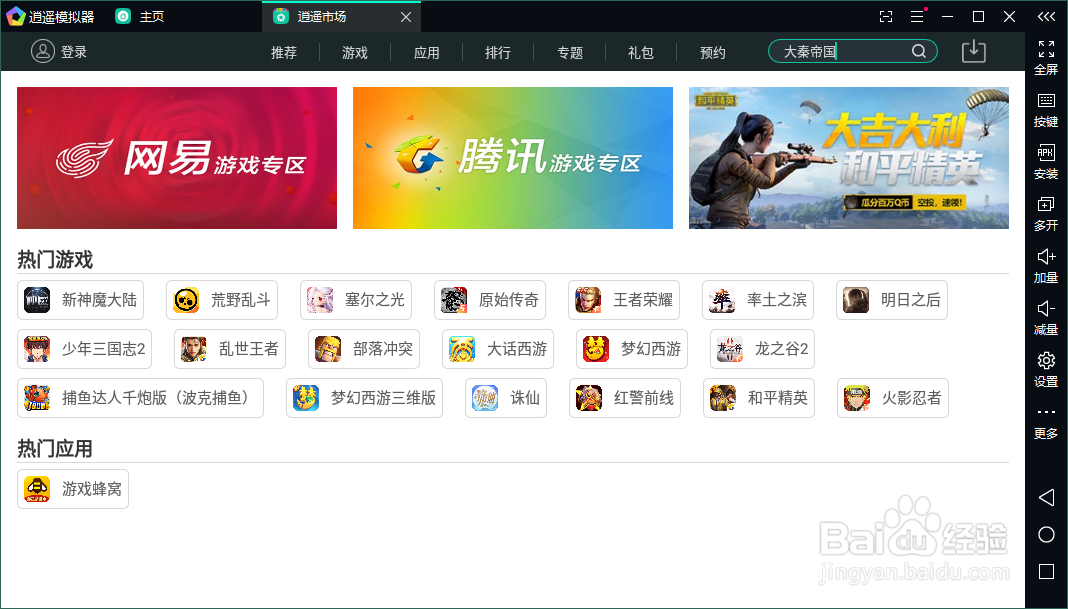
Task: Open the 荒野乱斗 game button
Action: point(222,300)
